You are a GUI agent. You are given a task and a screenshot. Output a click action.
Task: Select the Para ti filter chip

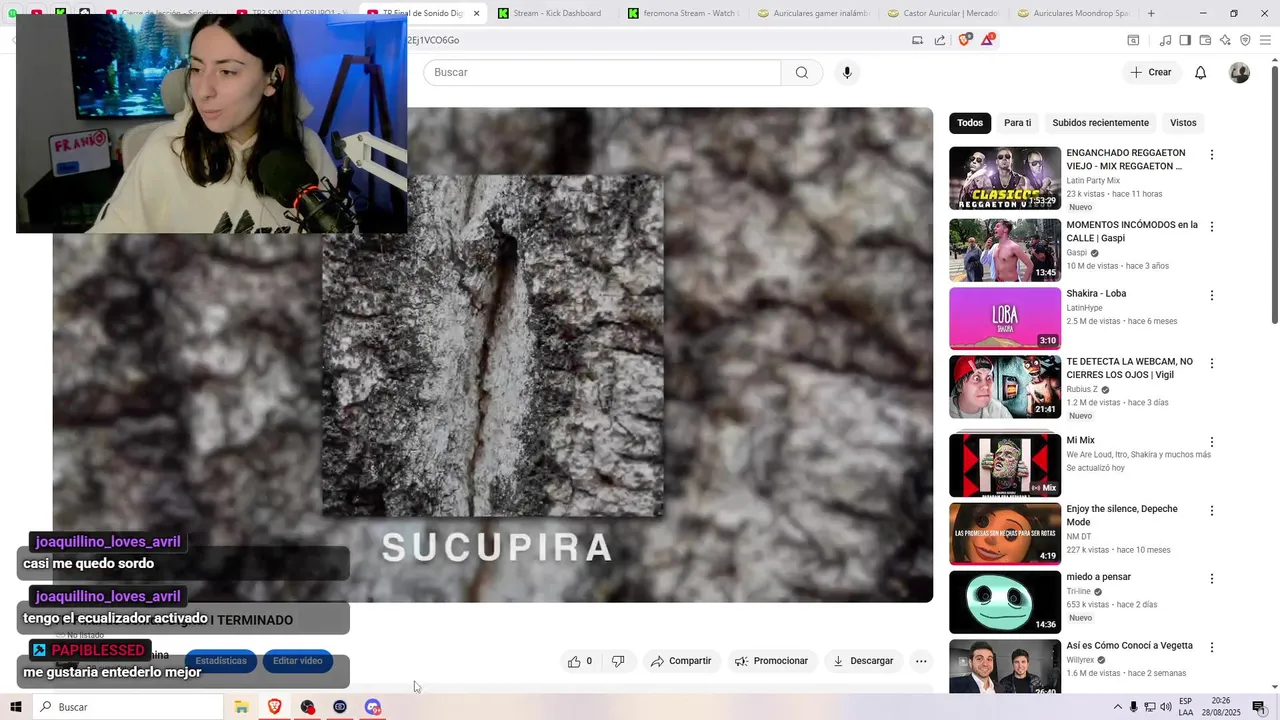[x=1017, y=123]
